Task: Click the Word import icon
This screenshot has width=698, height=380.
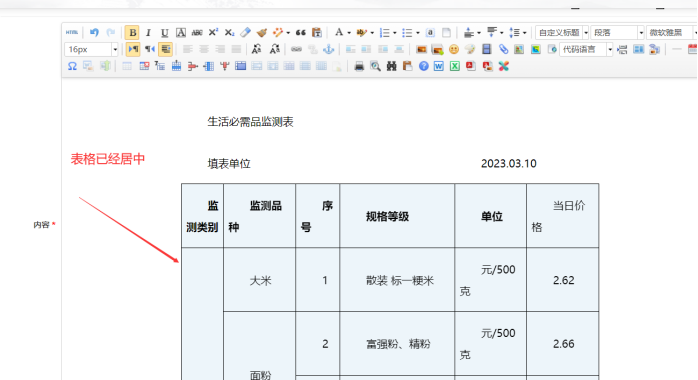Action: tap(438, 66)
